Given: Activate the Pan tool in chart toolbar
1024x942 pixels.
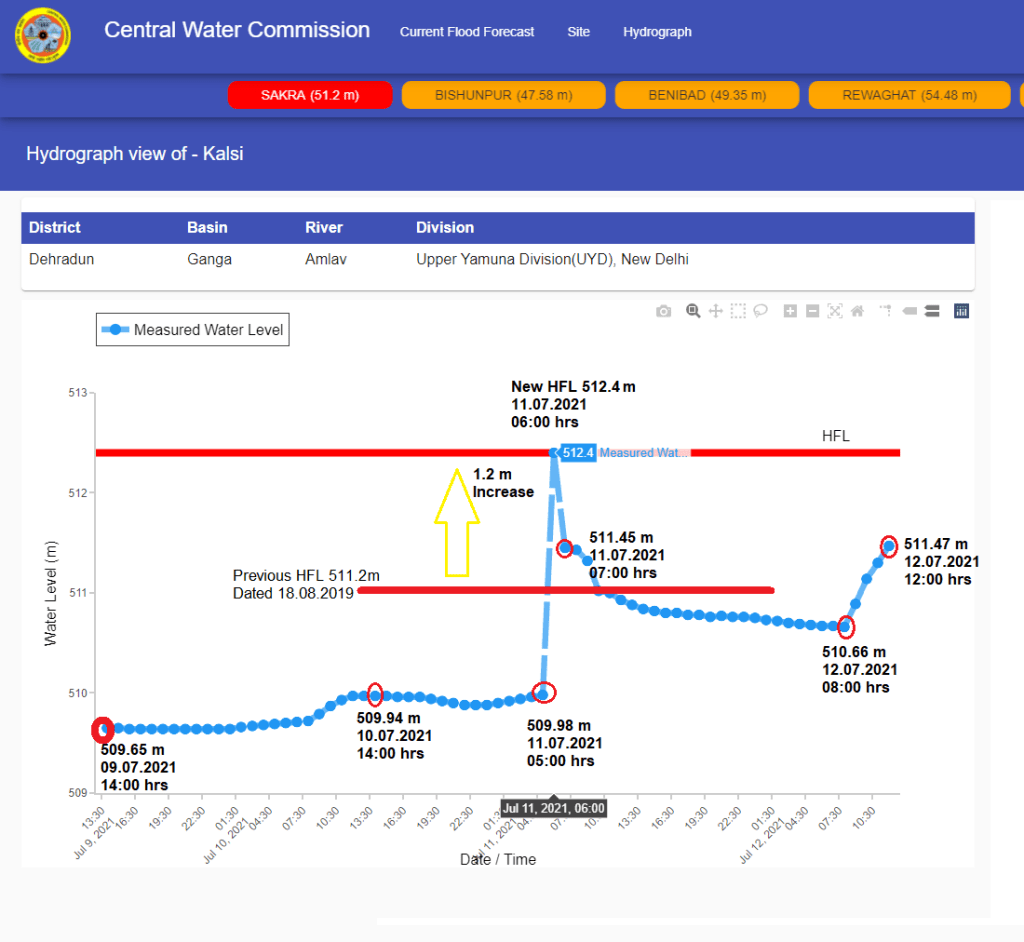Looking at the screenshot, I should (715, 311).
